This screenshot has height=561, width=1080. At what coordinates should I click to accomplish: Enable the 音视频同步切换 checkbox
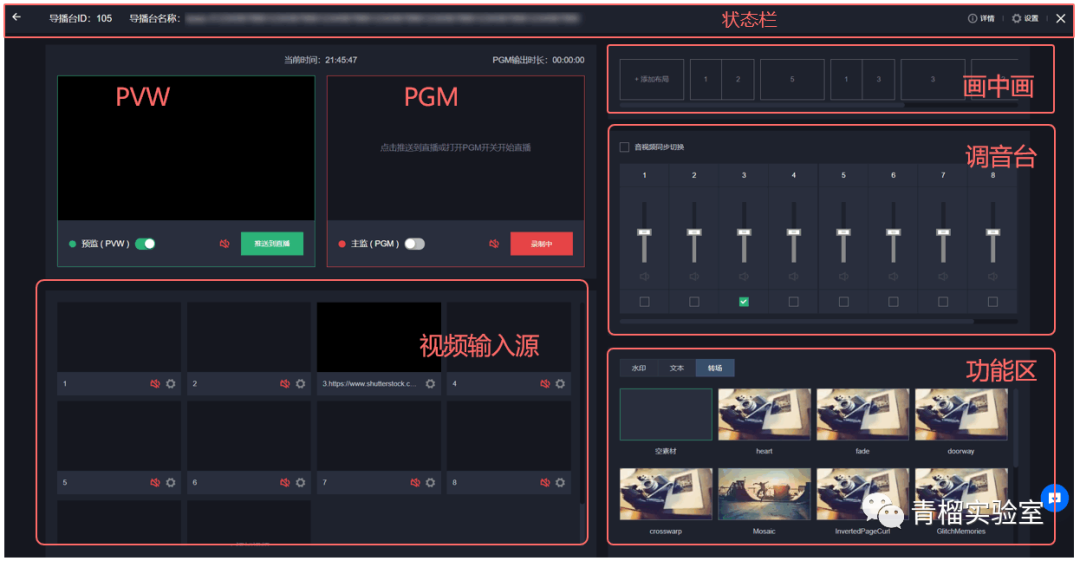point(625,147)
